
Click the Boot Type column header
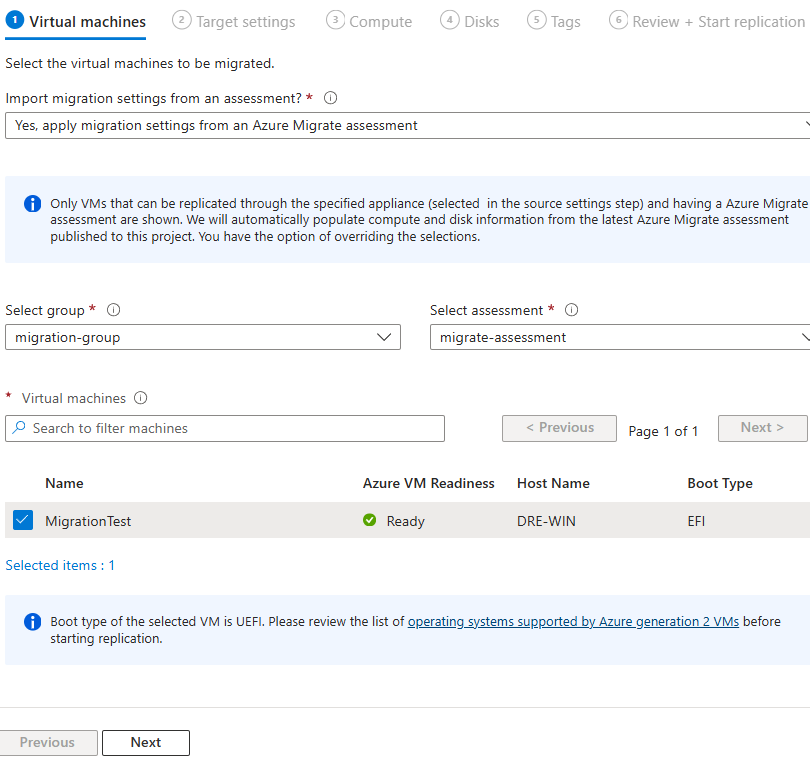click(720, 483)
